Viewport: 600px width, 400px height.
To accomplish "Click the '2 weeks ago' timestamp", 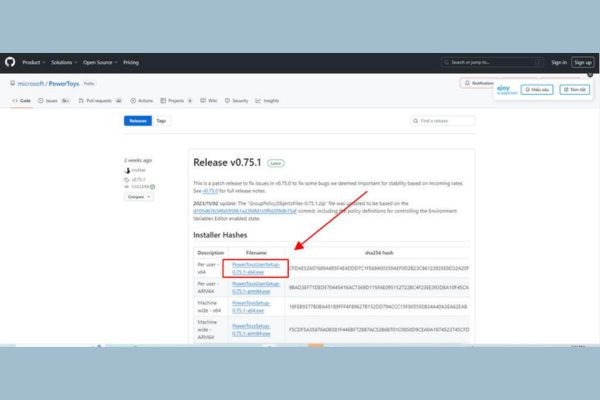I will coord(138,160).
